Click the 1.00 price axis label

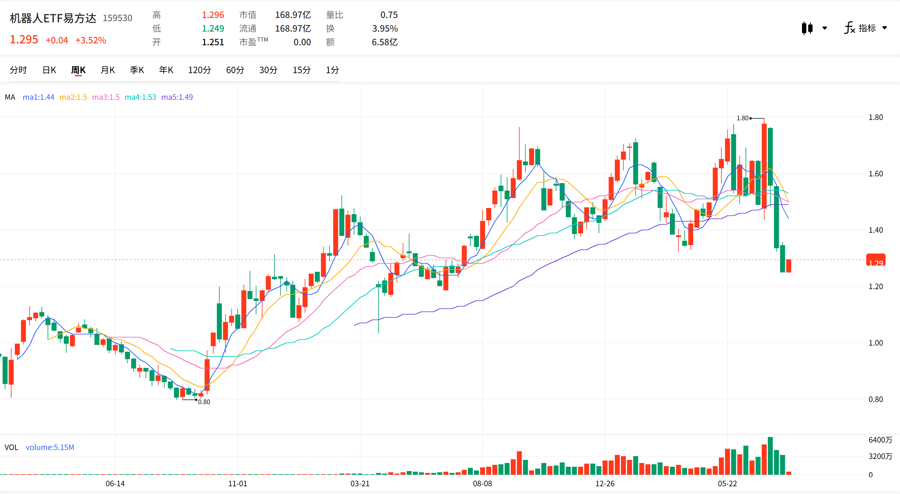[876, 343]
